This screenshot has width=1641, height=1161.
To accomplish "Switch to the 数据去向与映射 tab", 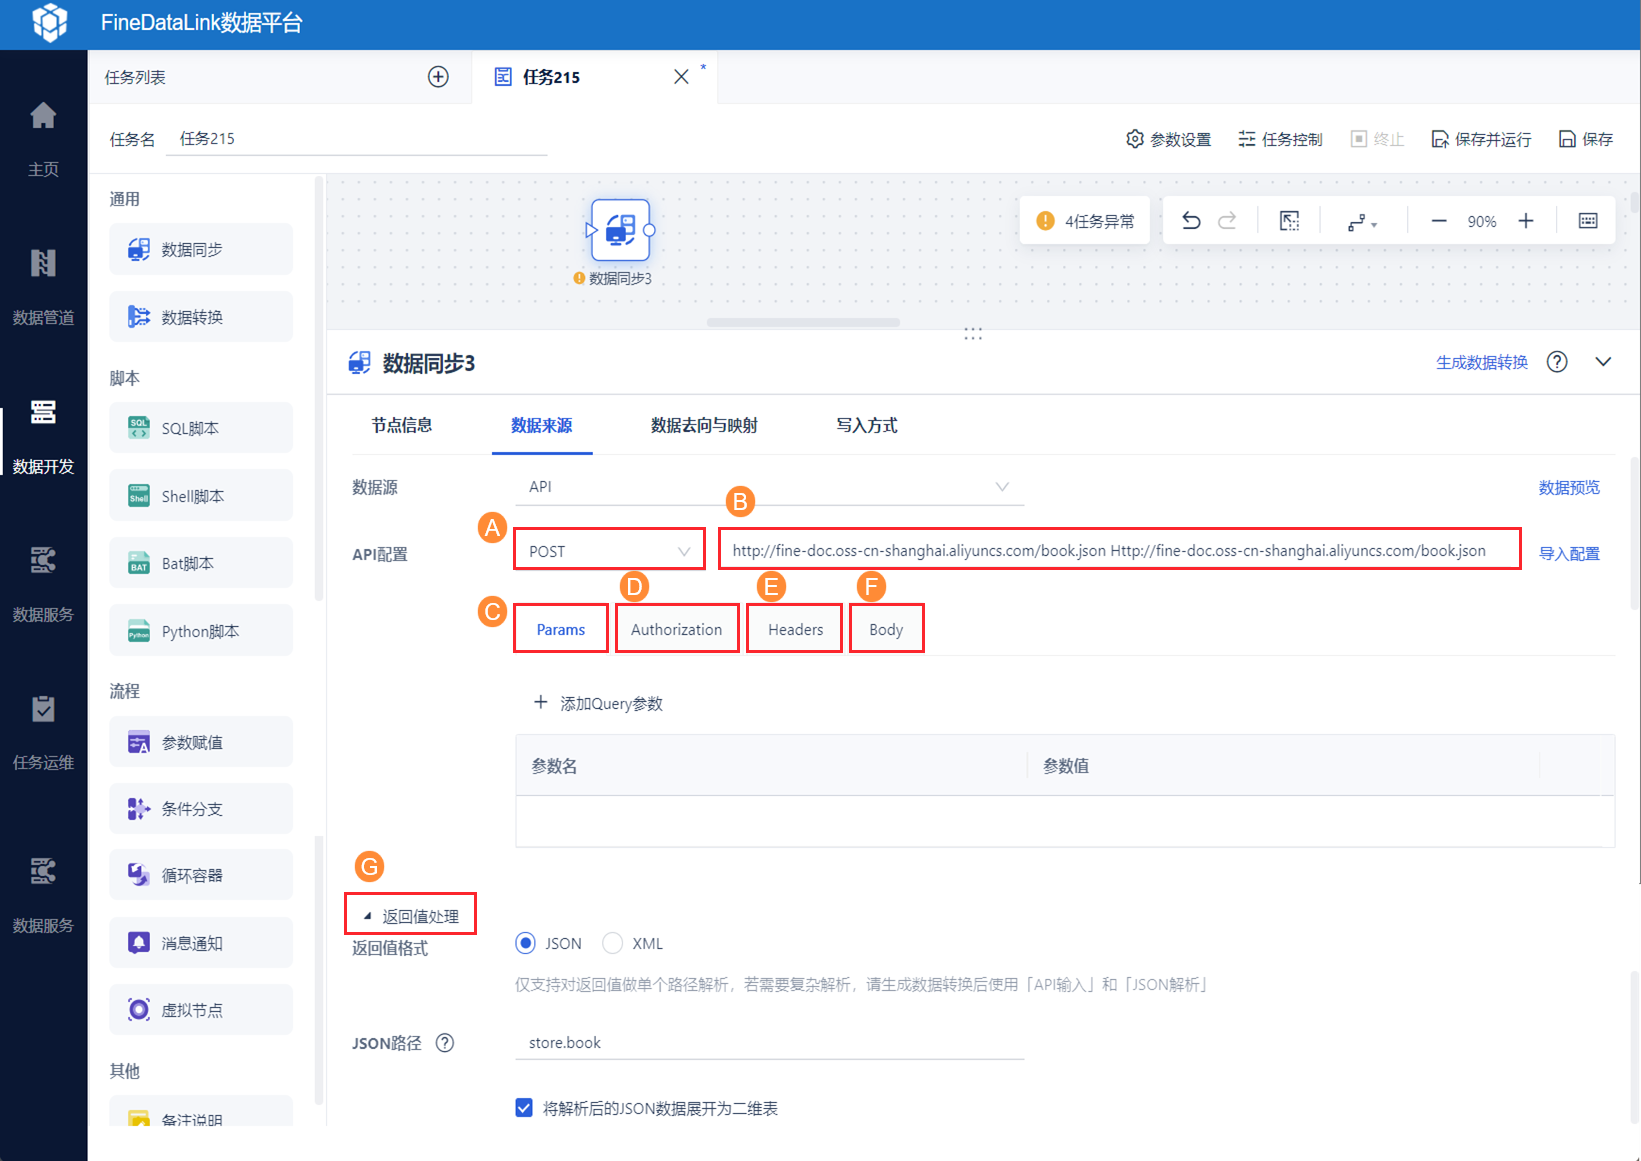I will (704, 425).
